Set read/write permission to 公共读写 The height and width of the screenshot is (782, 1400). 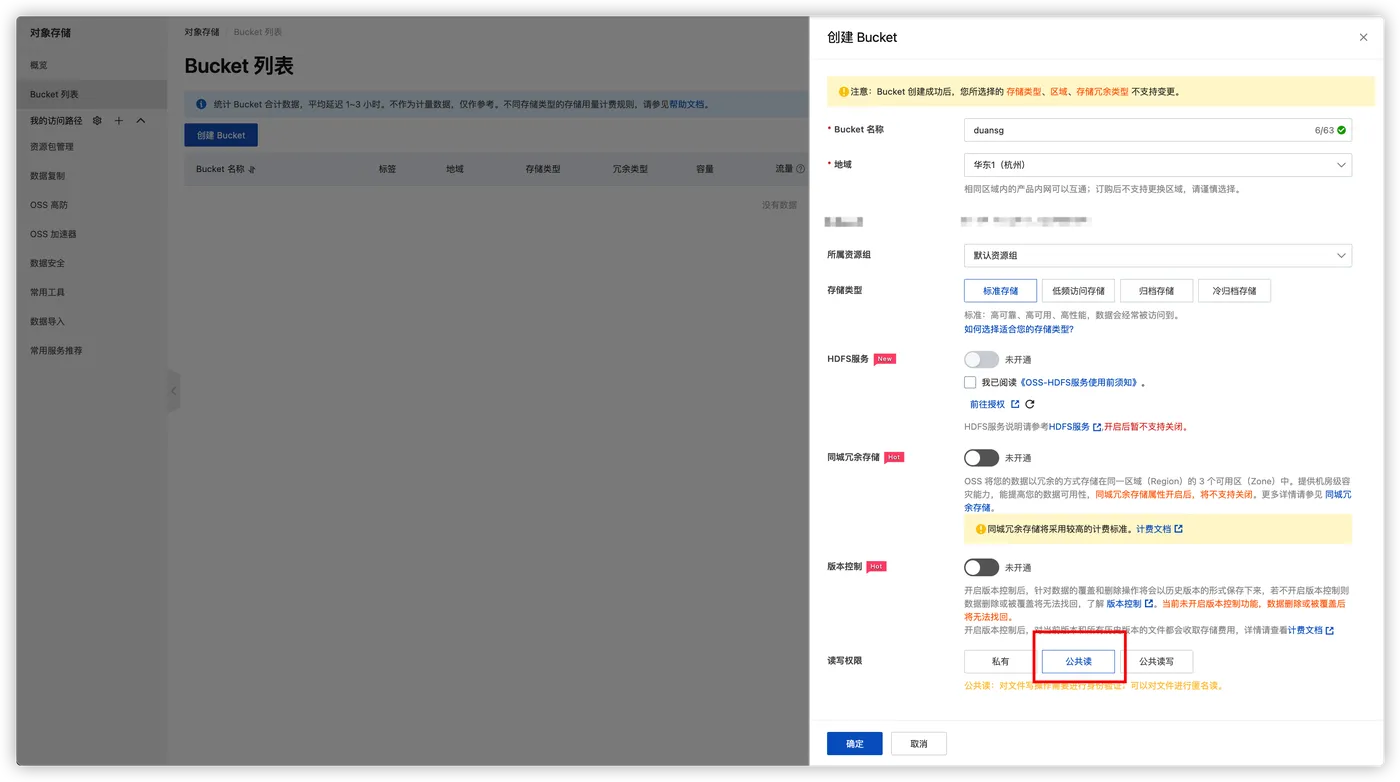(x=1156, y=661)
